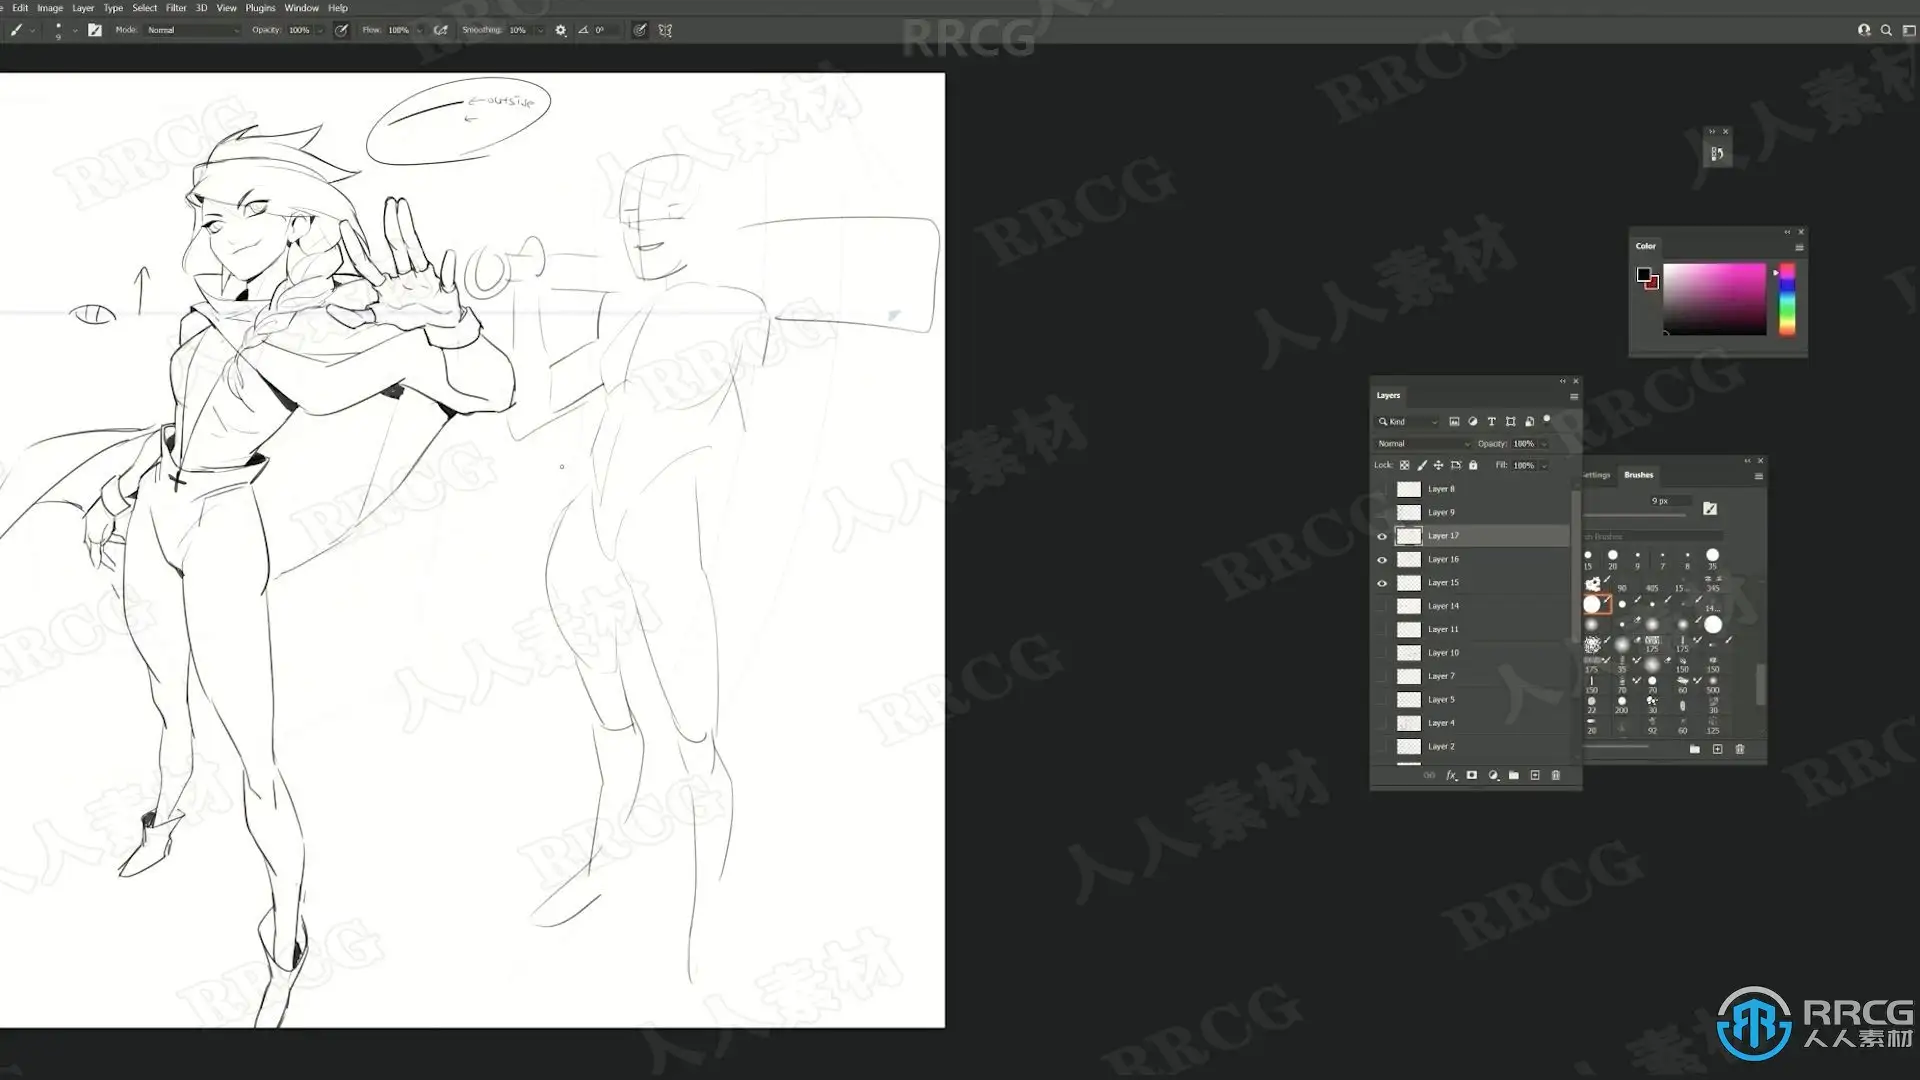Click the symmetry butterfly icon in options bar

click(665, 30)
